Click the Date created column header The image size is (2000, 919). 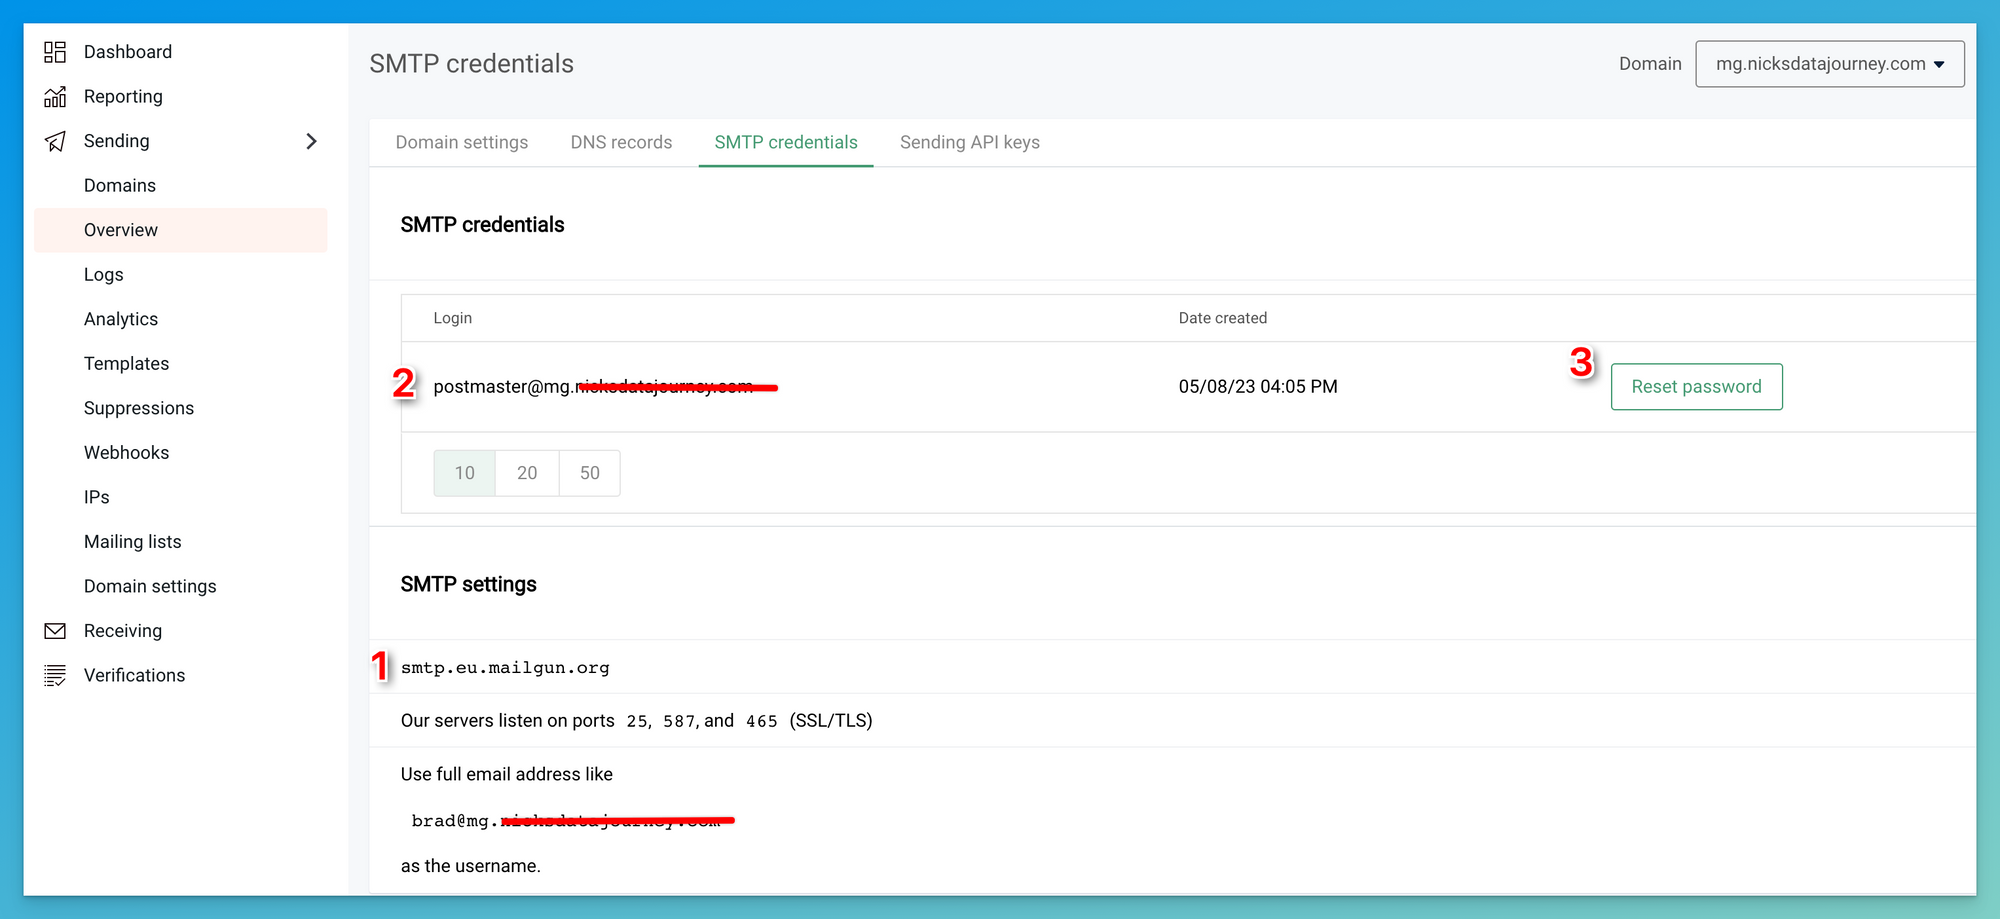tap(1223, 318)
